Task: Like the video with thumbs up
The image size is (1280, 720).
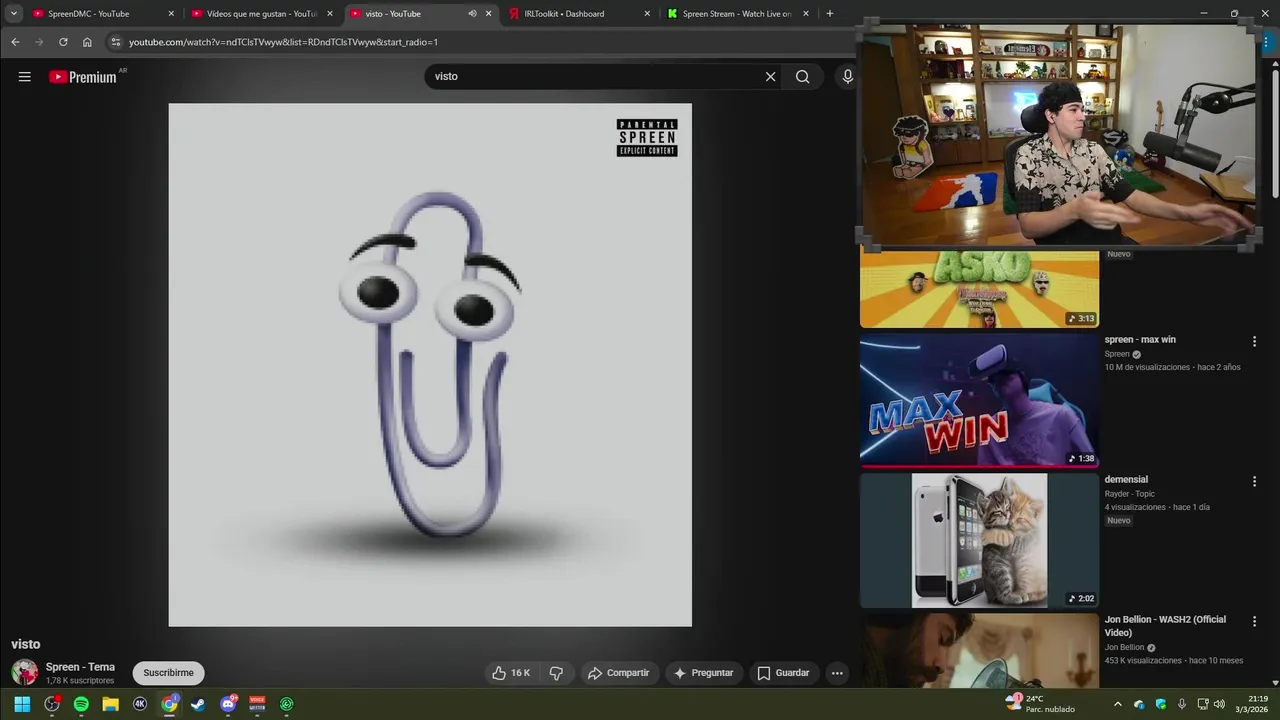Action: tap(511, 673)
